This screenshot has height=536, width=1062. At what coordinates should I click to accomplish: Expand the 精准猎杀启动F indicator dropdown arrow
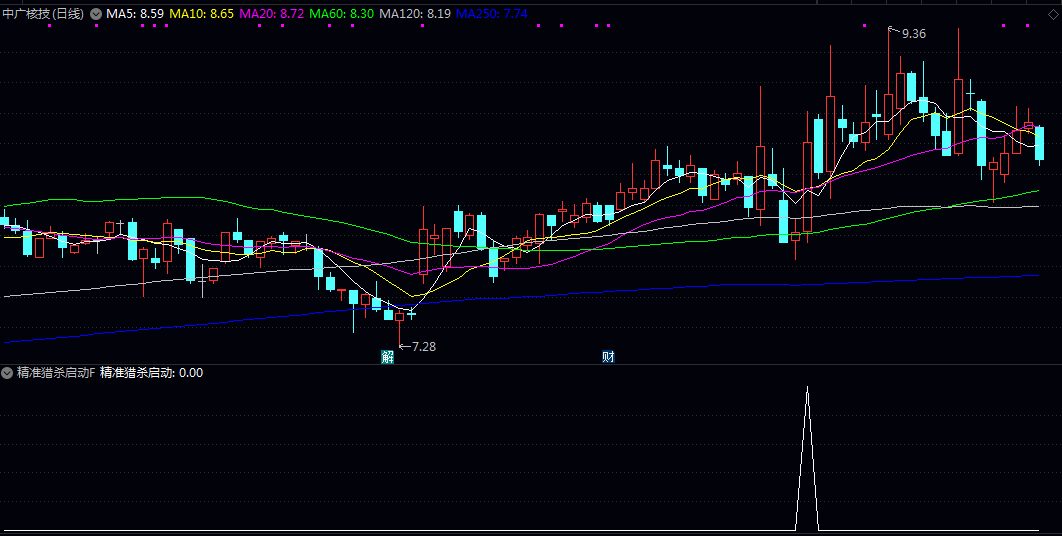point(8,373)
